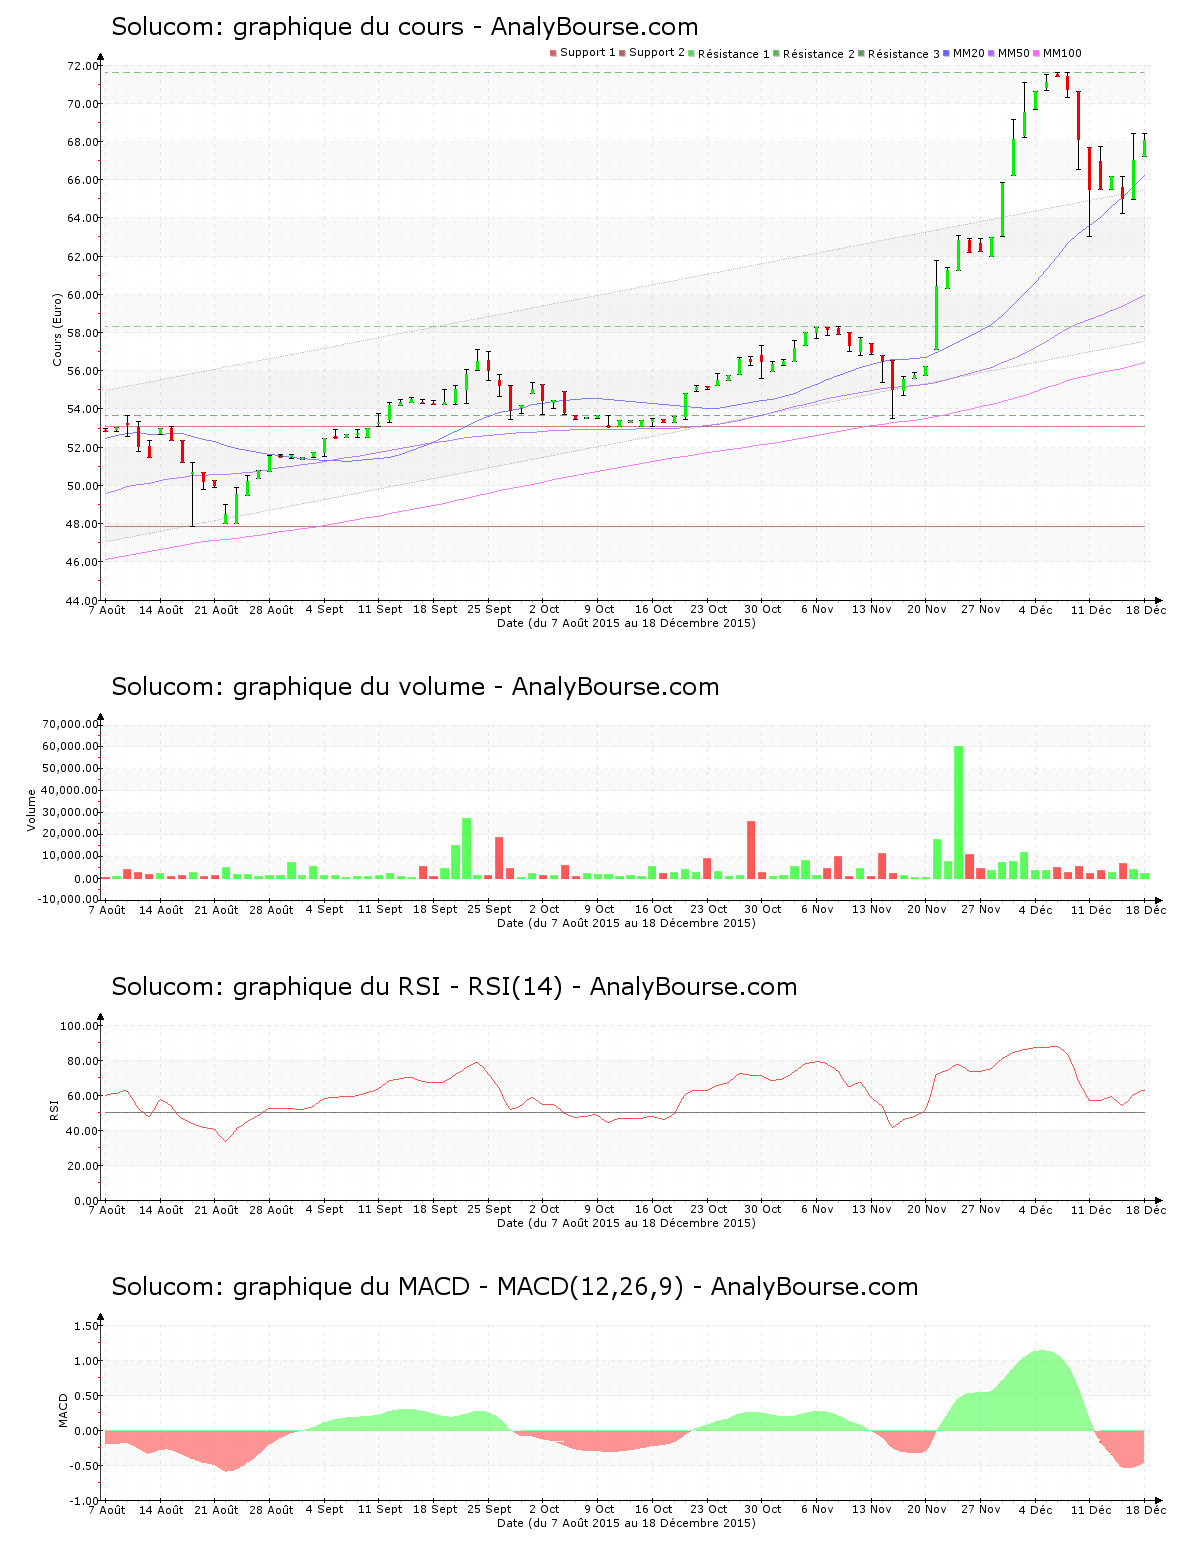Select the Support 2 legend label
This screenshot has height=1550, width=1200.
click(656, 53)
